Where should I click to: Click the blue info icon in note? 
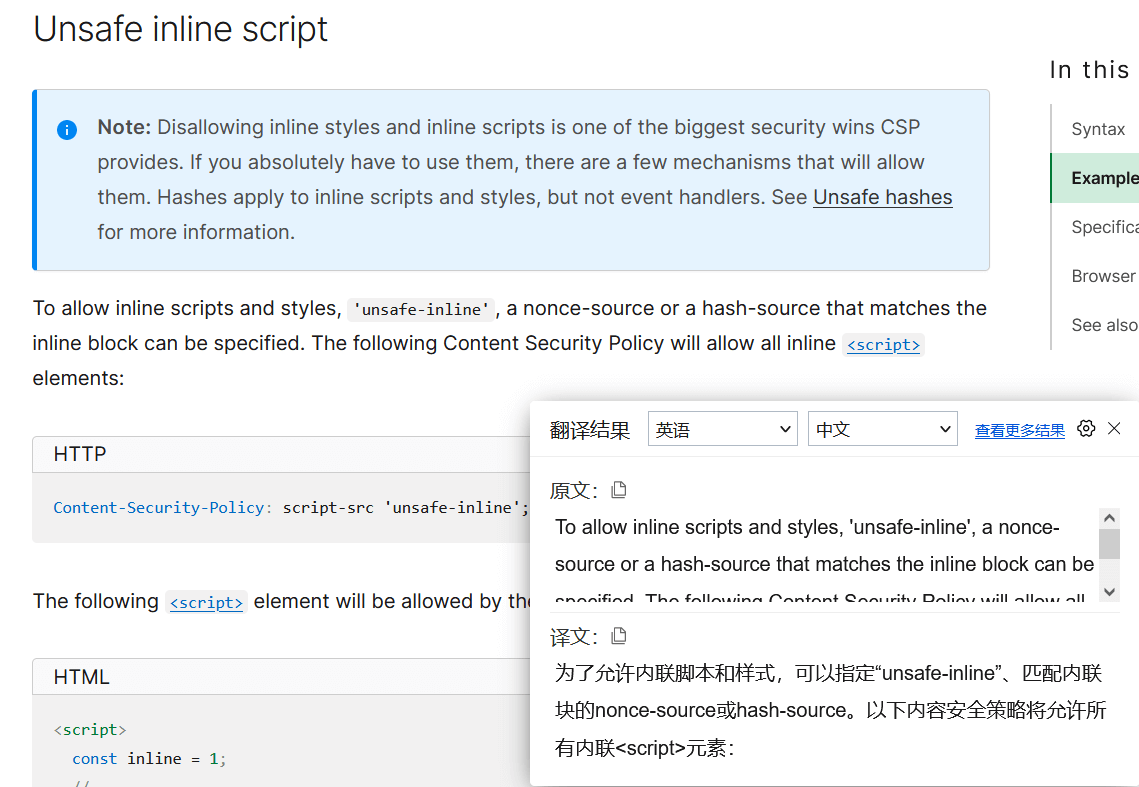coord(67,129)
